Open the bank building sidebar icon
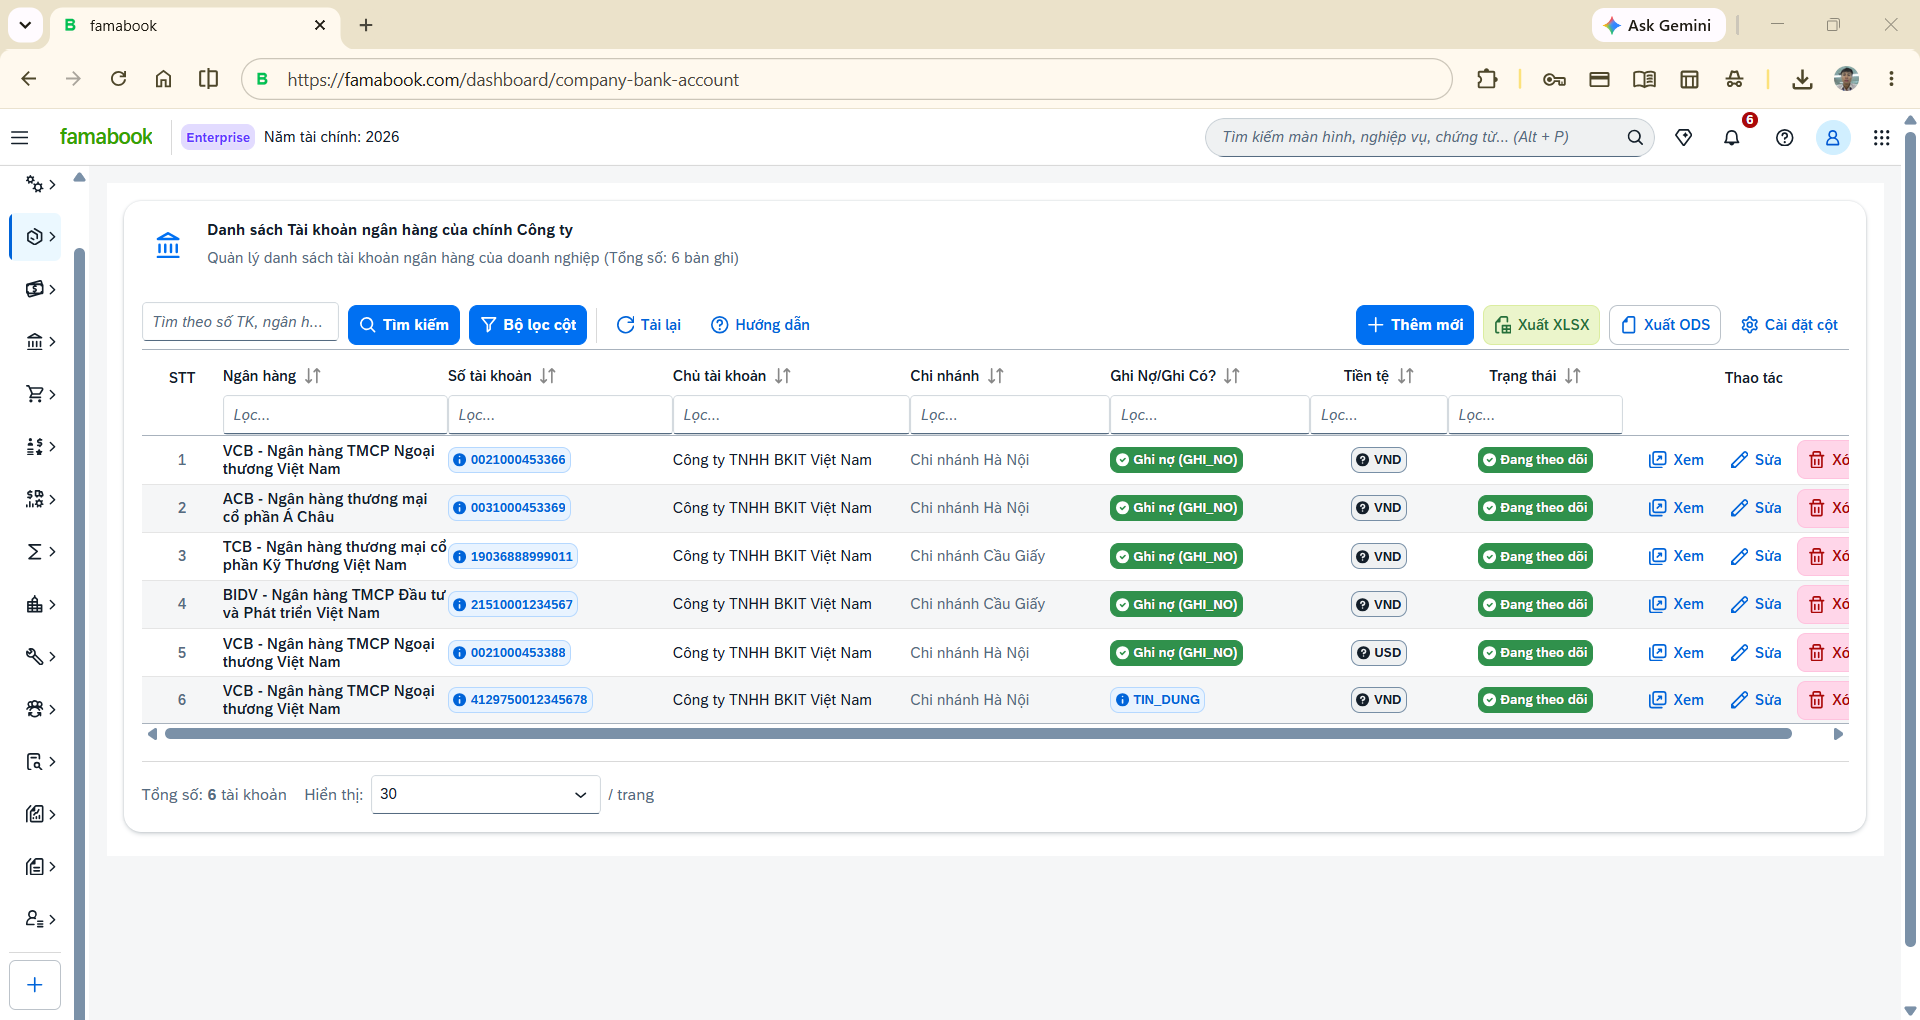Image resolution: width=1920 pixels, height=1020 pixels. click(34, 342)
